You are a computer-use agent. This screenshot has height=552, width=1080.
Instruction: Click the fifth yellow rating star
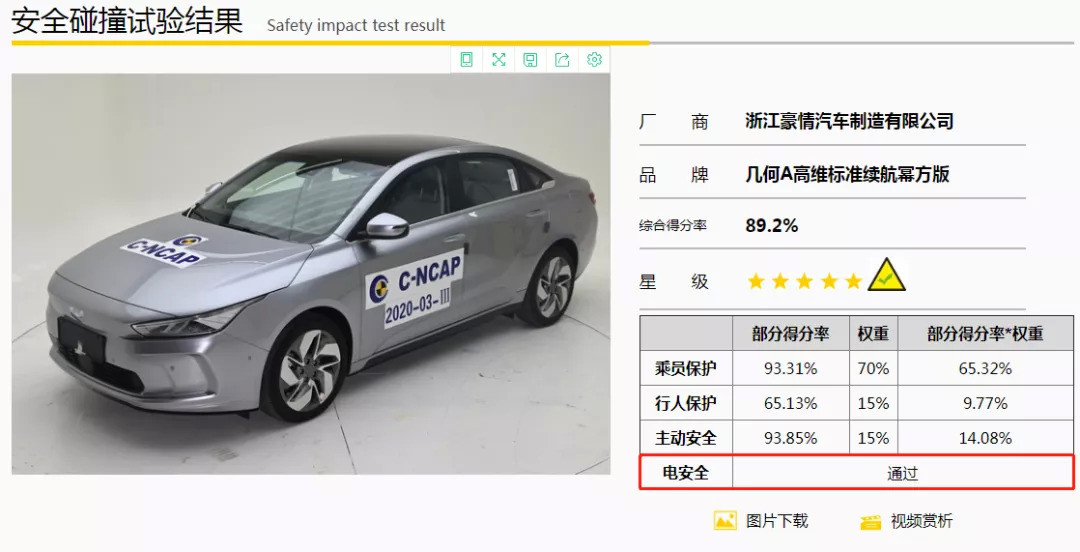click(x=853, y=281)
